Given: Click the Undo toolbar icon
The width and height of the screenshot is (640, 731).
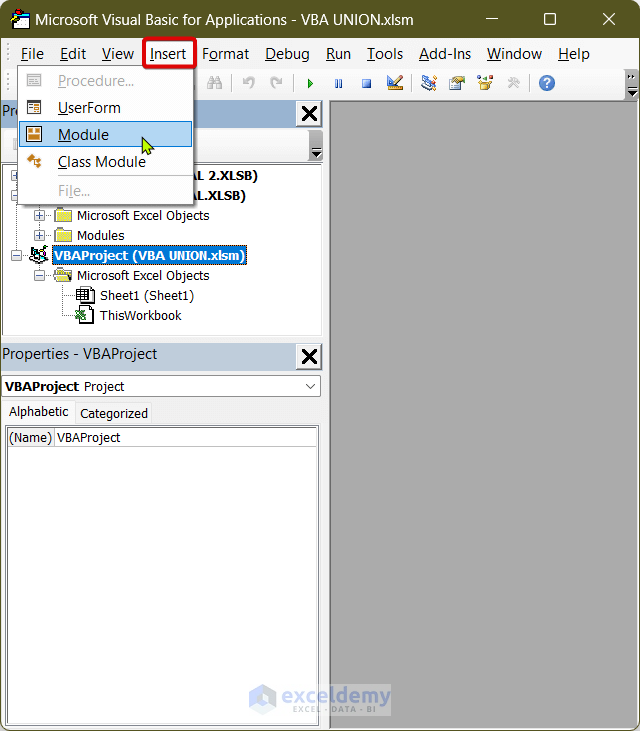Looking at the screenshot, I should [x=248, y=83].
